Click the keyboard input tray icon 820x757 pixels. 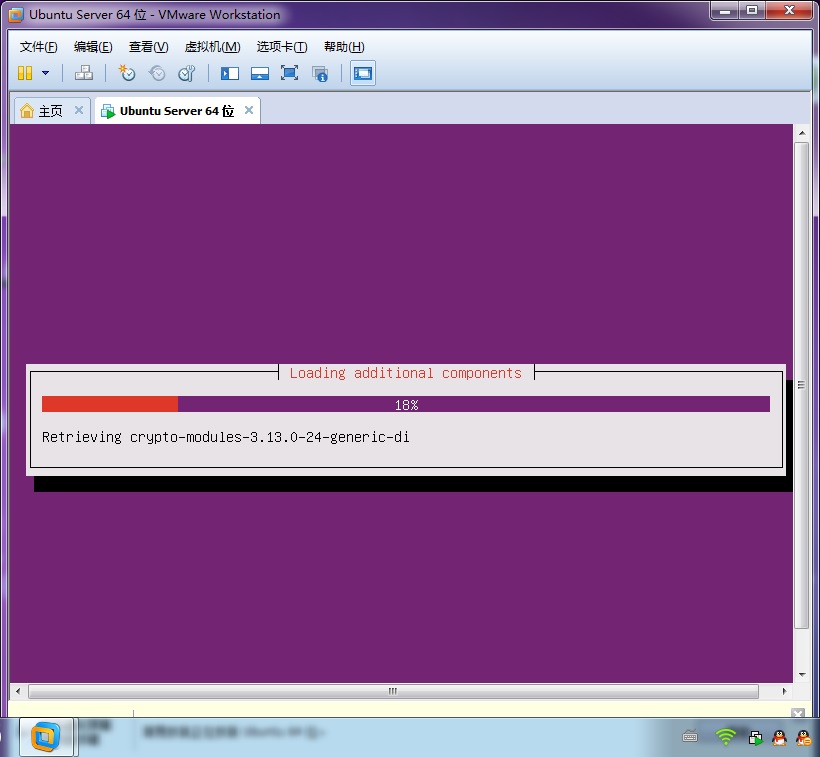(x=690, y=737)
